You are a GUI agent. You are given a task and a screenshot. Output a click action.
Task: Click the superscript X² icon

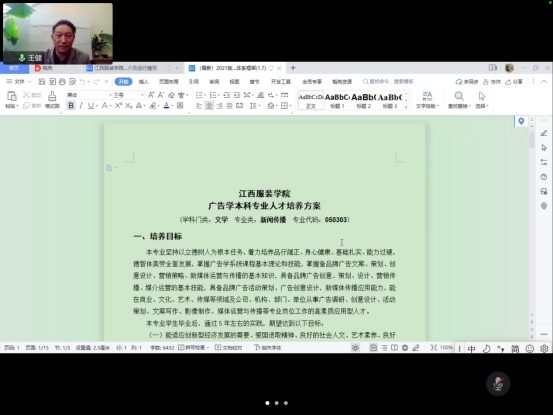[118, 105]
